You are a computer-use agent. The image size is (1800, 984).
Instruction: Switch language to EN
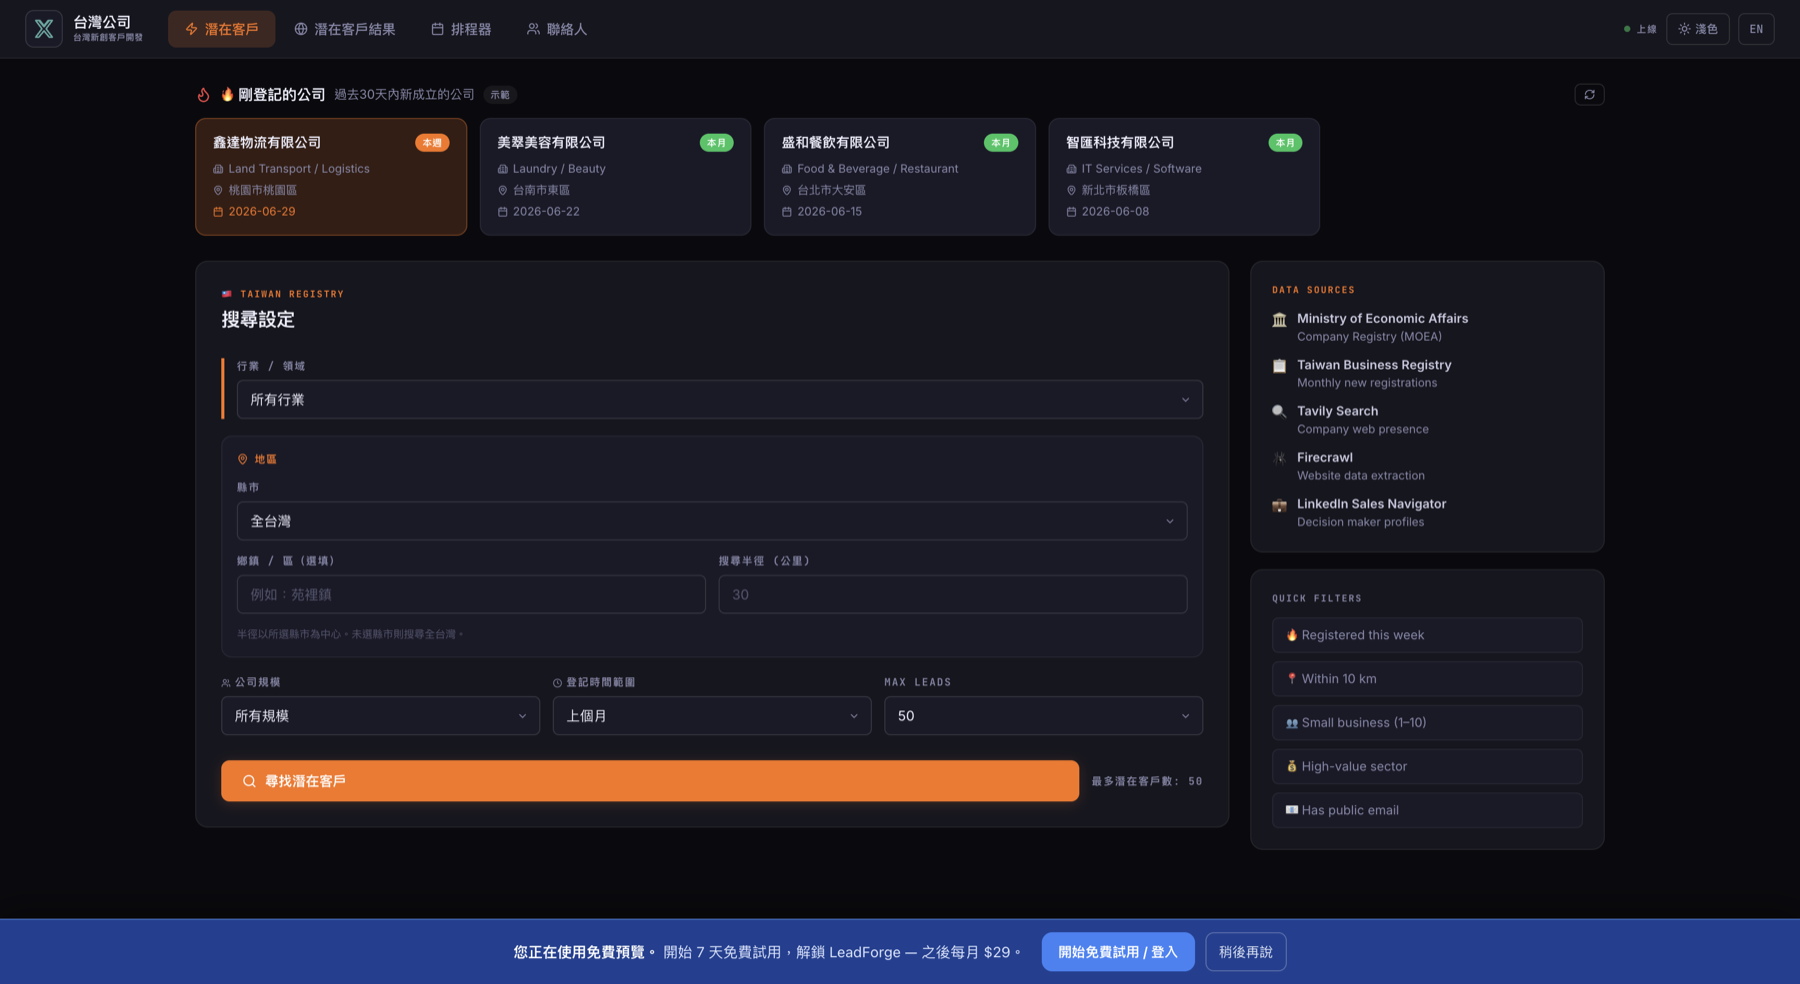coord(1756,29)
